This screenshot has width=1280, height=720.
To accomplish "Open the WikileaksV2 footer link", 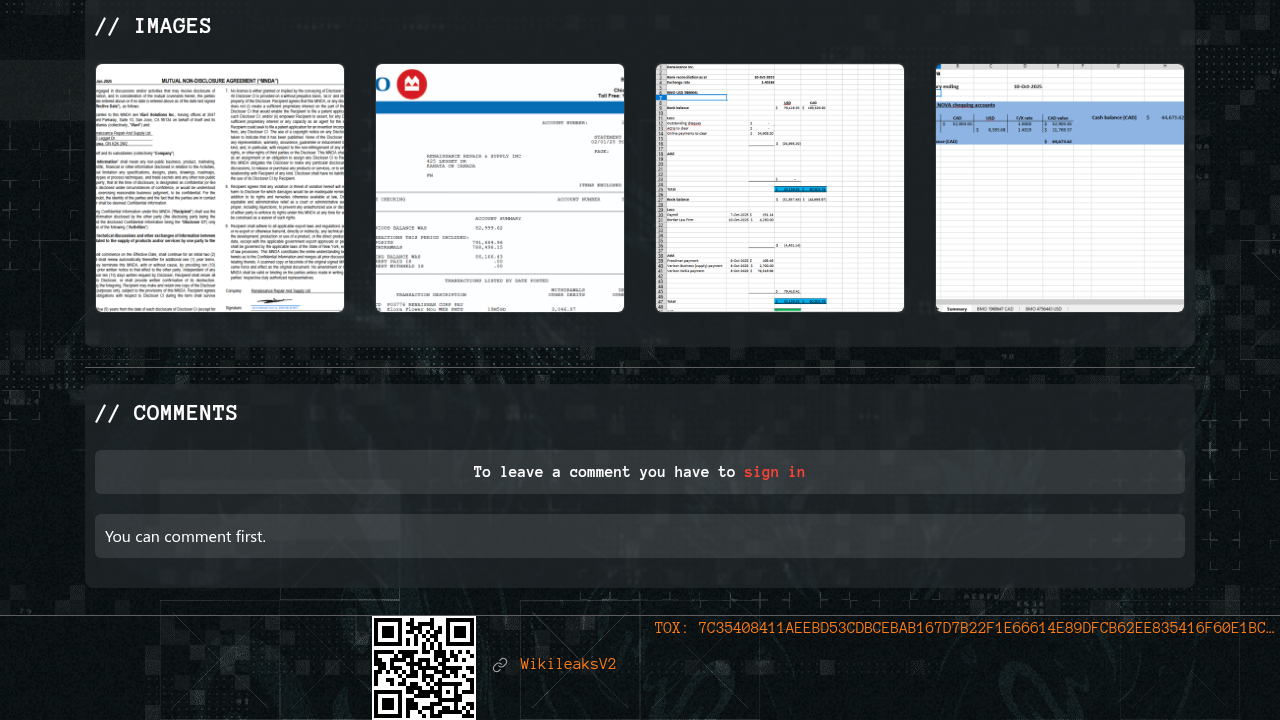I will 568,665.
